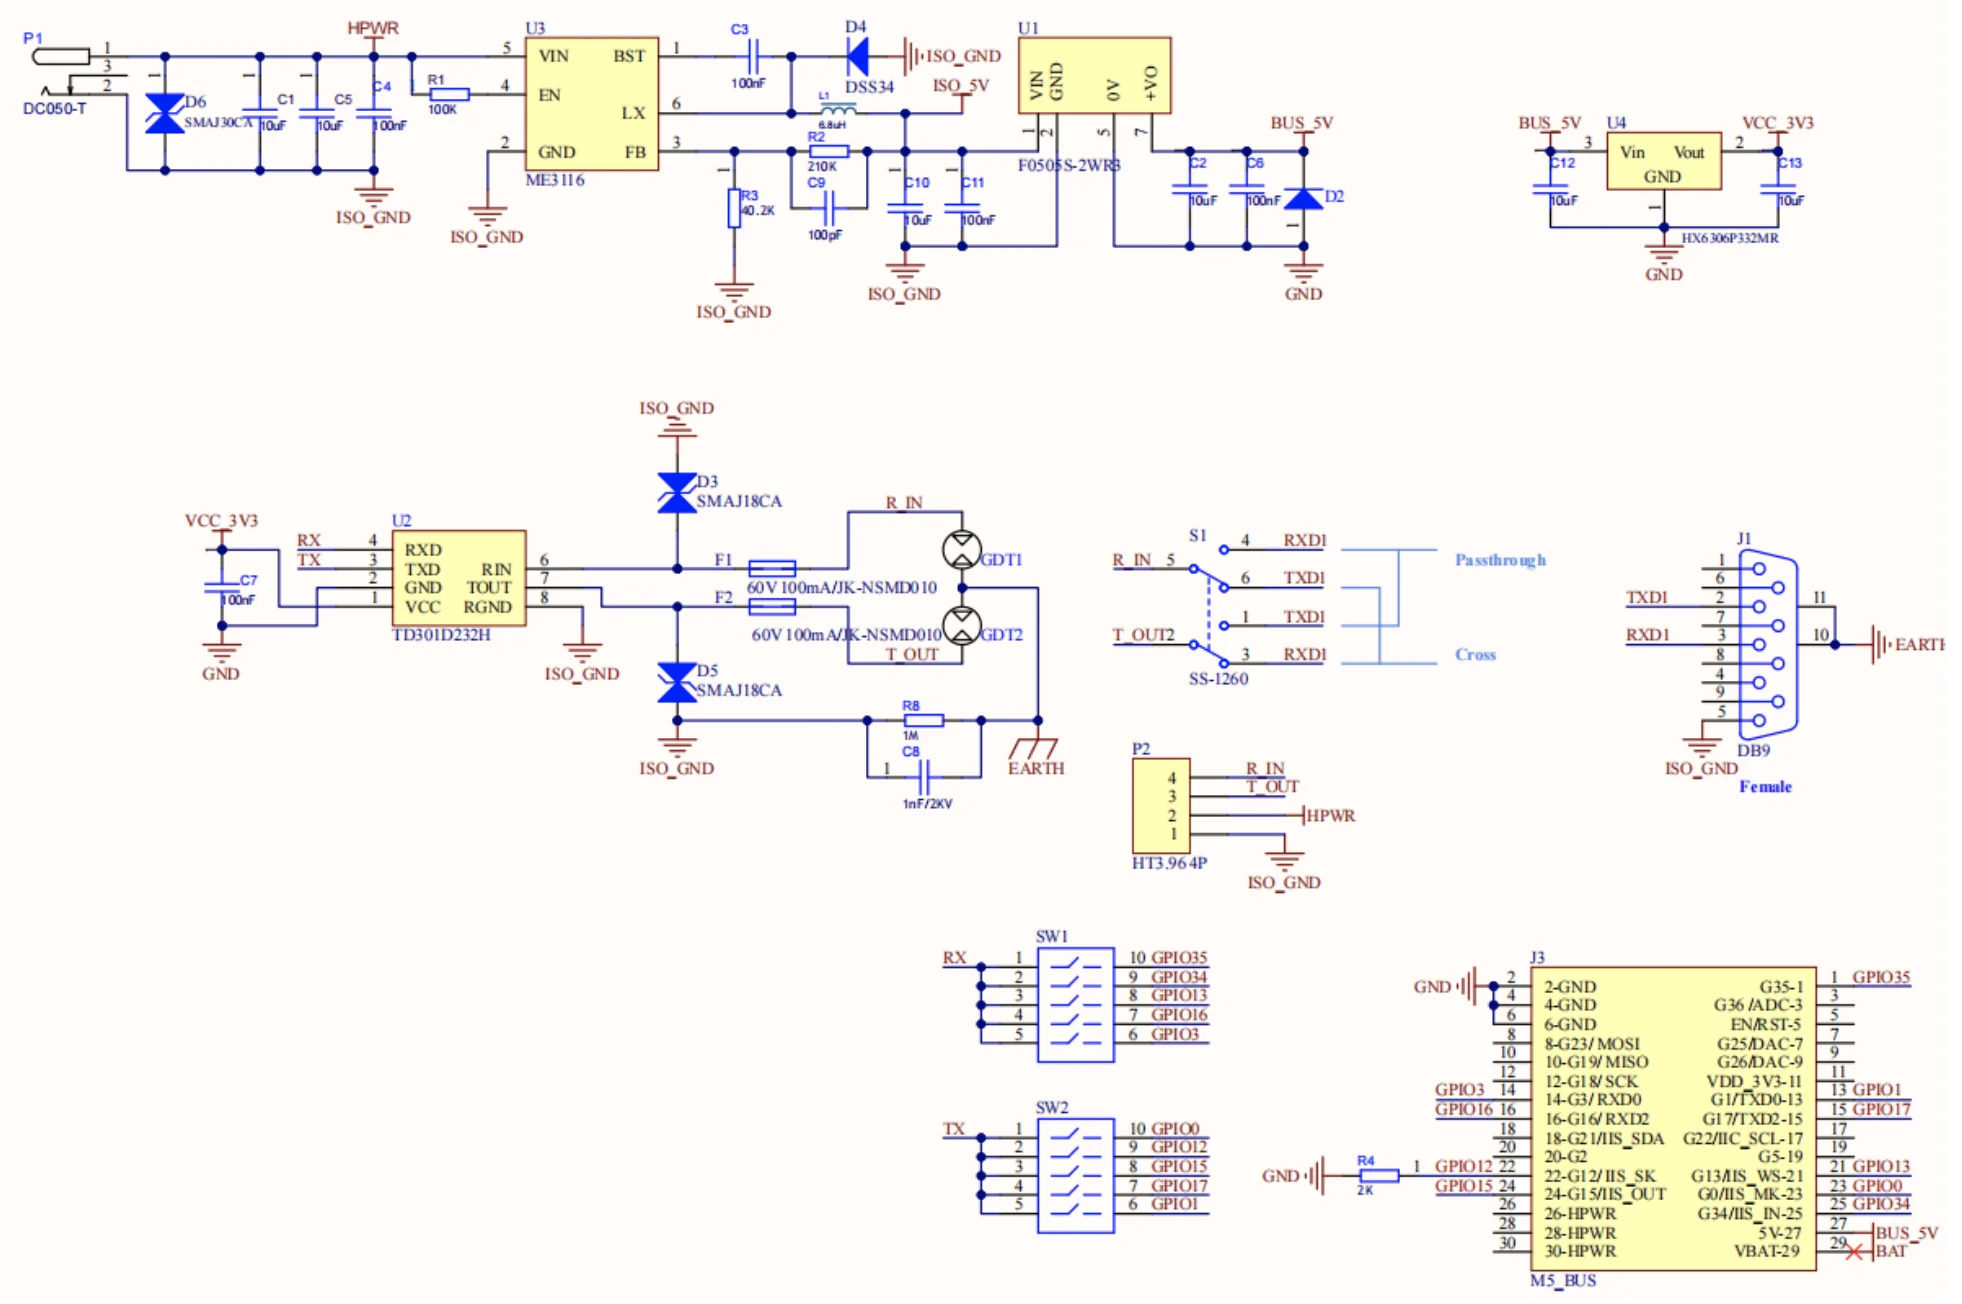Click the M5_BUS designator text

(x=1563, y=1280)
